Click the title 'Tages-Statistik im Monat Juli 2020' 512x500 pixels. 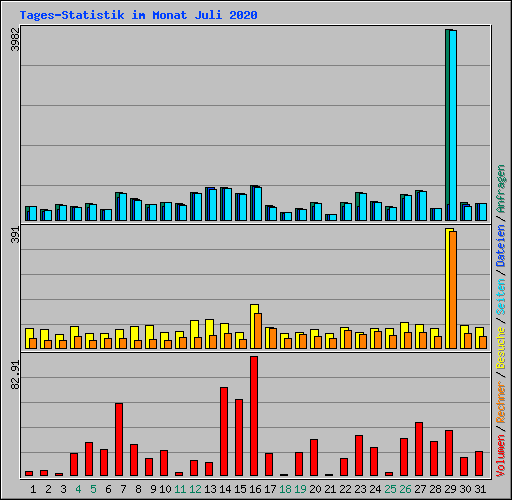(138, 15)
